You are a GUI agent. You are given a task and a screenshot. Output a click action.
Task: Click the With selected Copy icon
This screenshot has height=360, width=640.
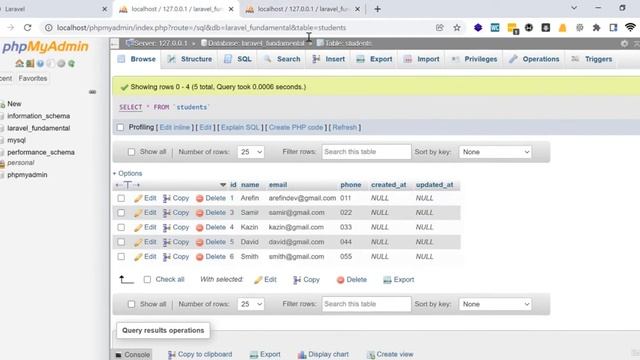297,280
